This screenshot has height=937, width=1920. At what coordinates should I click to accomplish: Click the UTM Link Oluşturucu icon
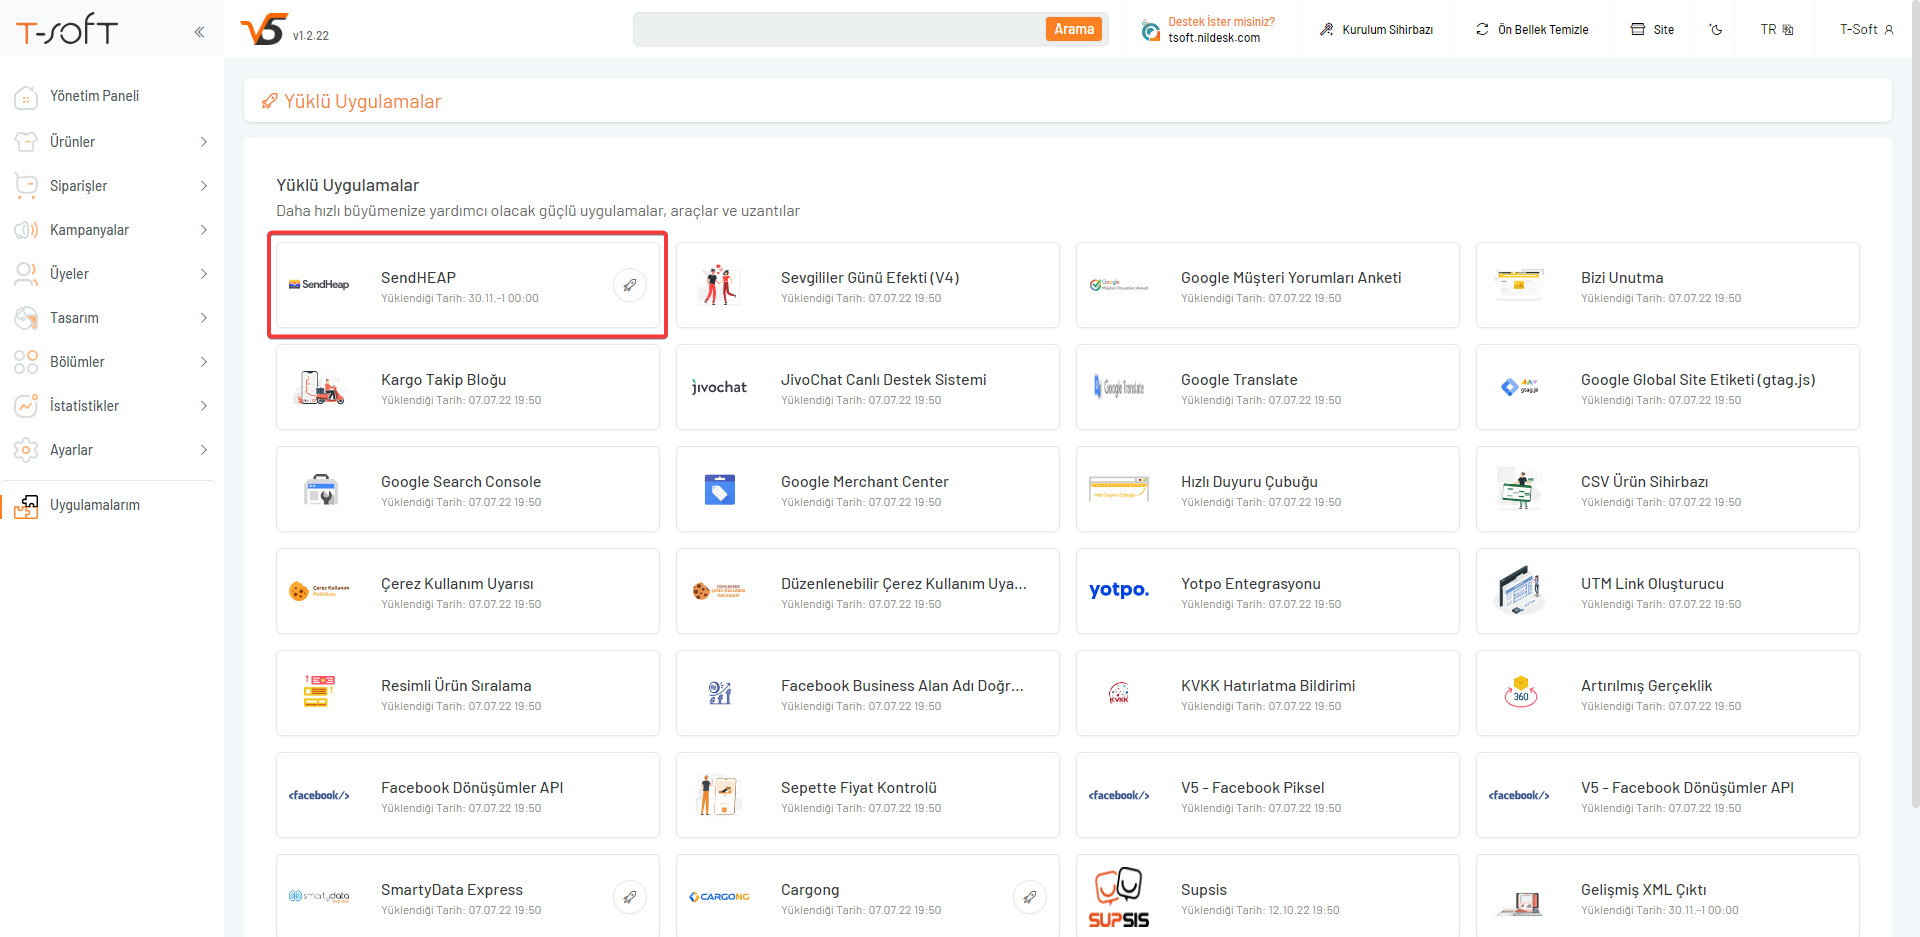1519,590
